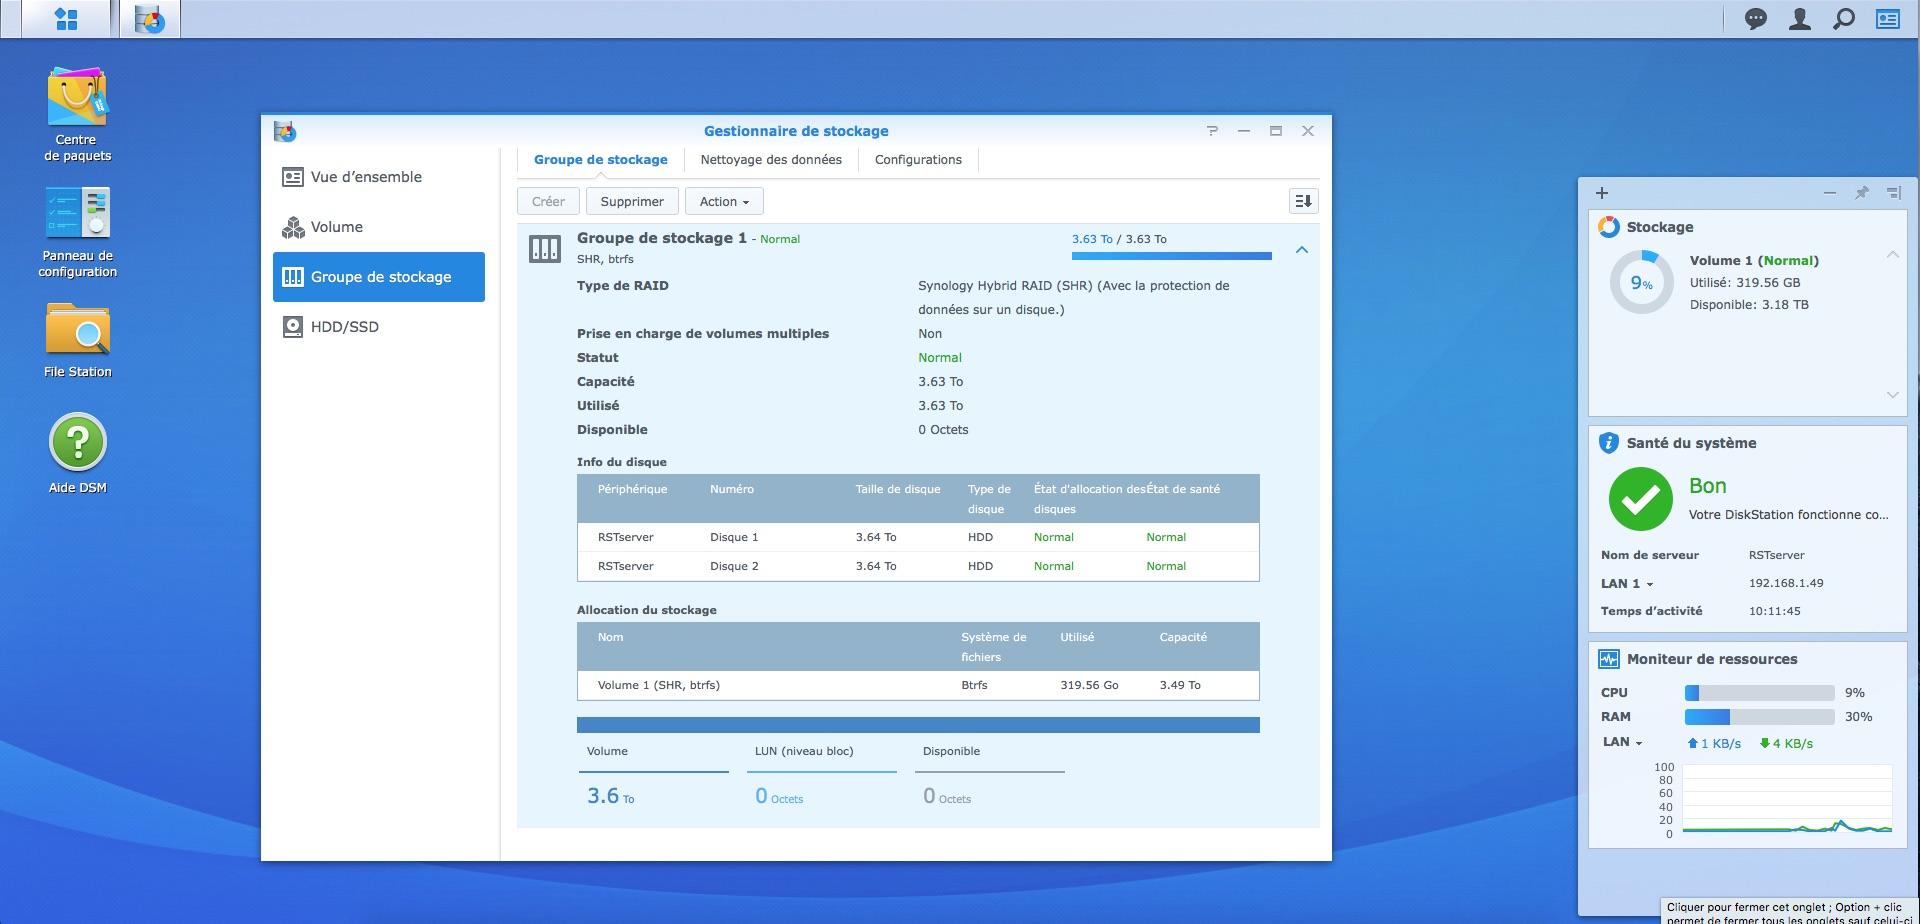Open LAN 1 dropdown in Santé du système
1920x924 pixels.
1627,583
